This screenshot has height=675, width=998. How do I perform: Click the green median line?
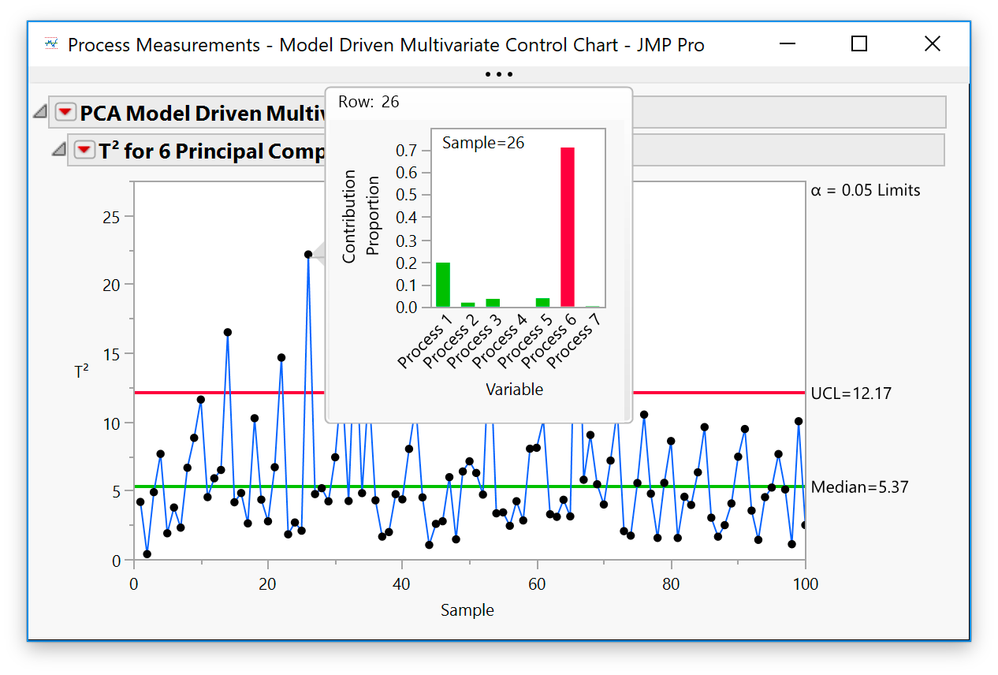(x=470, y=487)
